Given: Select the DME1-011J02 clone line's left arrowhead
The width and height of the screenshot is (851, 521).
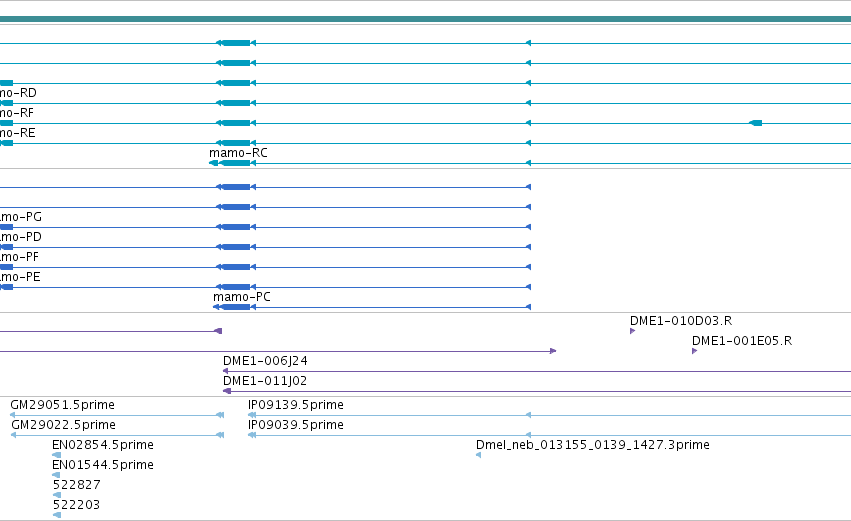Looking at the screenshot, I should point(227,391).
